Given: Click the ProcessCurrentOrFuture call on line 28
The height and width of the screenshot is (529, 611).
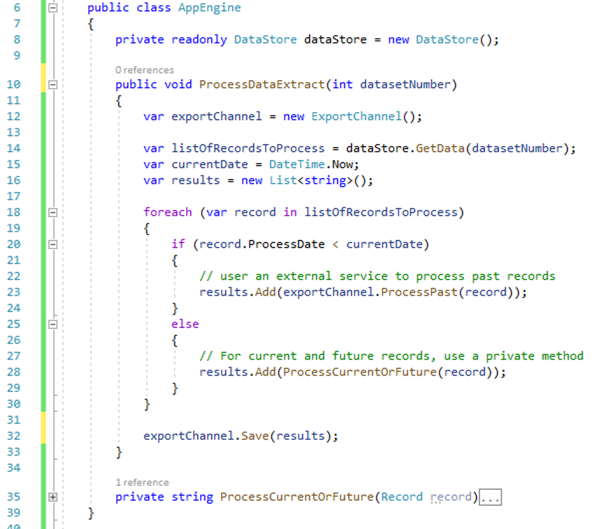Looking at the screenshot, I should [360, 372].
